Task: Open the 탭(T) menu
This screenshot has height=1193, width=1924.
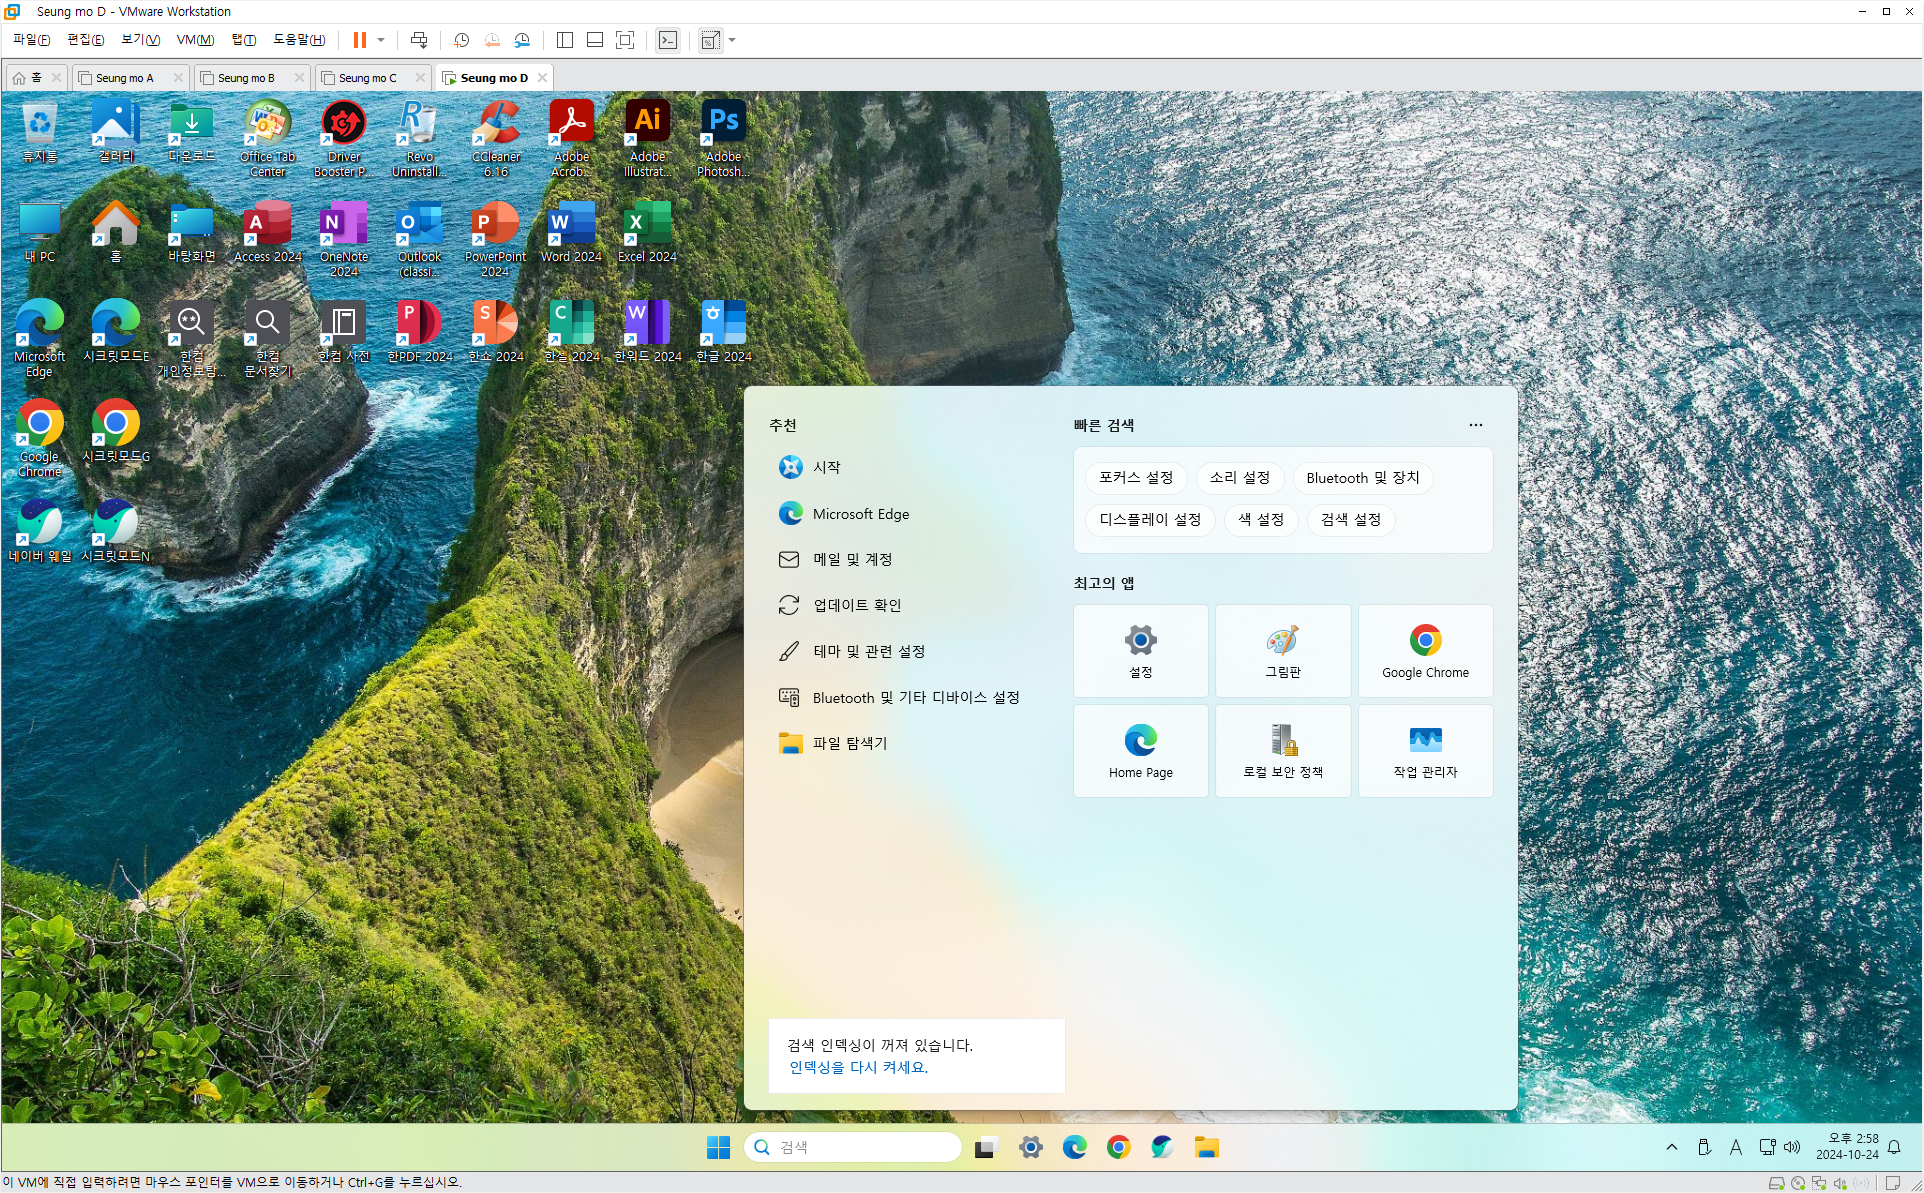Action: 244,40
